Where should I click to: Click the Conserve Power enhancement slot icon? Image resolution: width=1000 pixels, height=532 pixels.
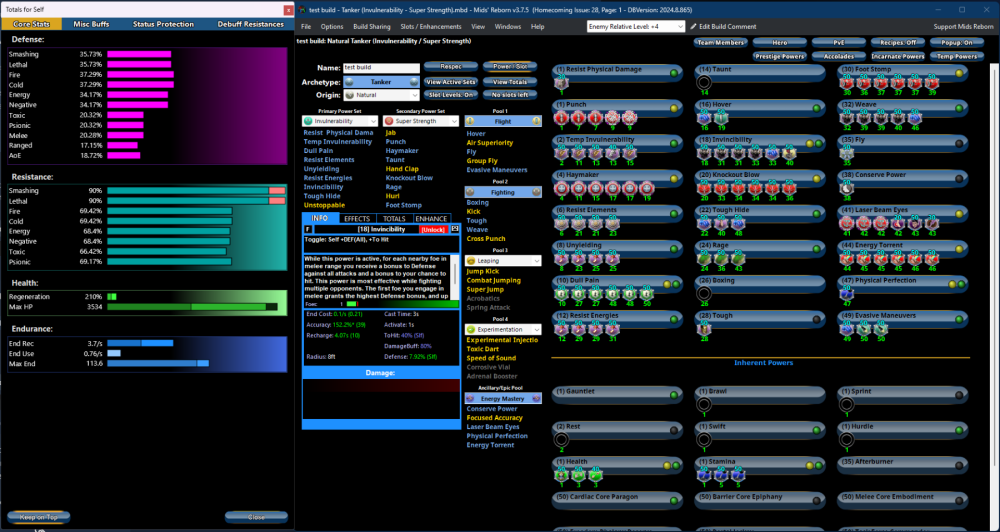(847, 187)
